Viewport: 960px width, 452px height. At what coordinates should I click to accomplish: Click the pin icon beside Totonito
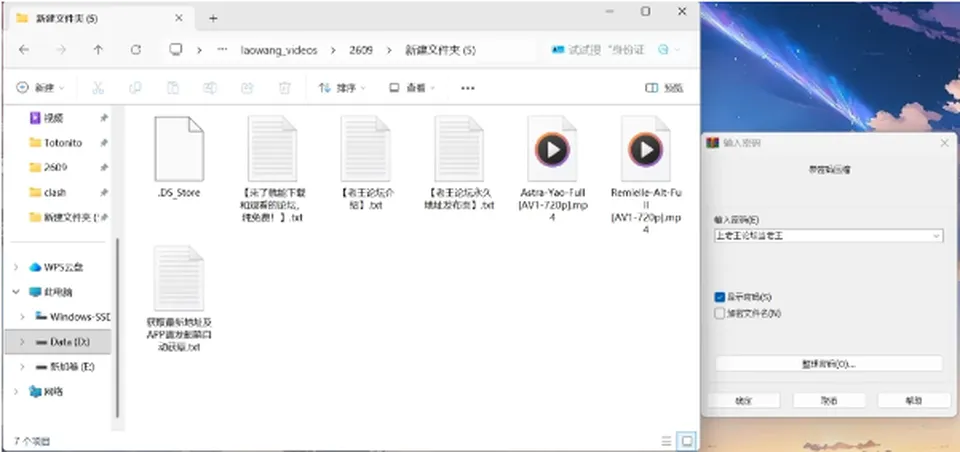(x=104, y=143)
